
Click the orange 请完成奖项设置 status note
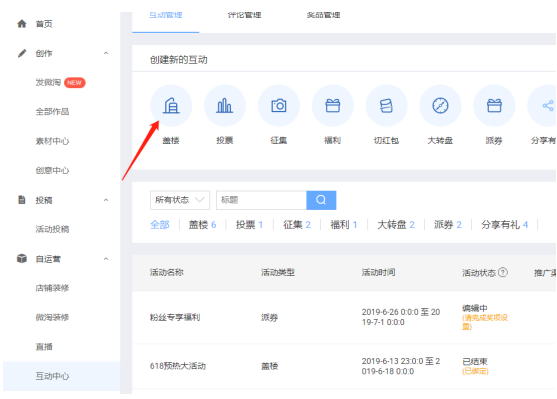point(485,322)
